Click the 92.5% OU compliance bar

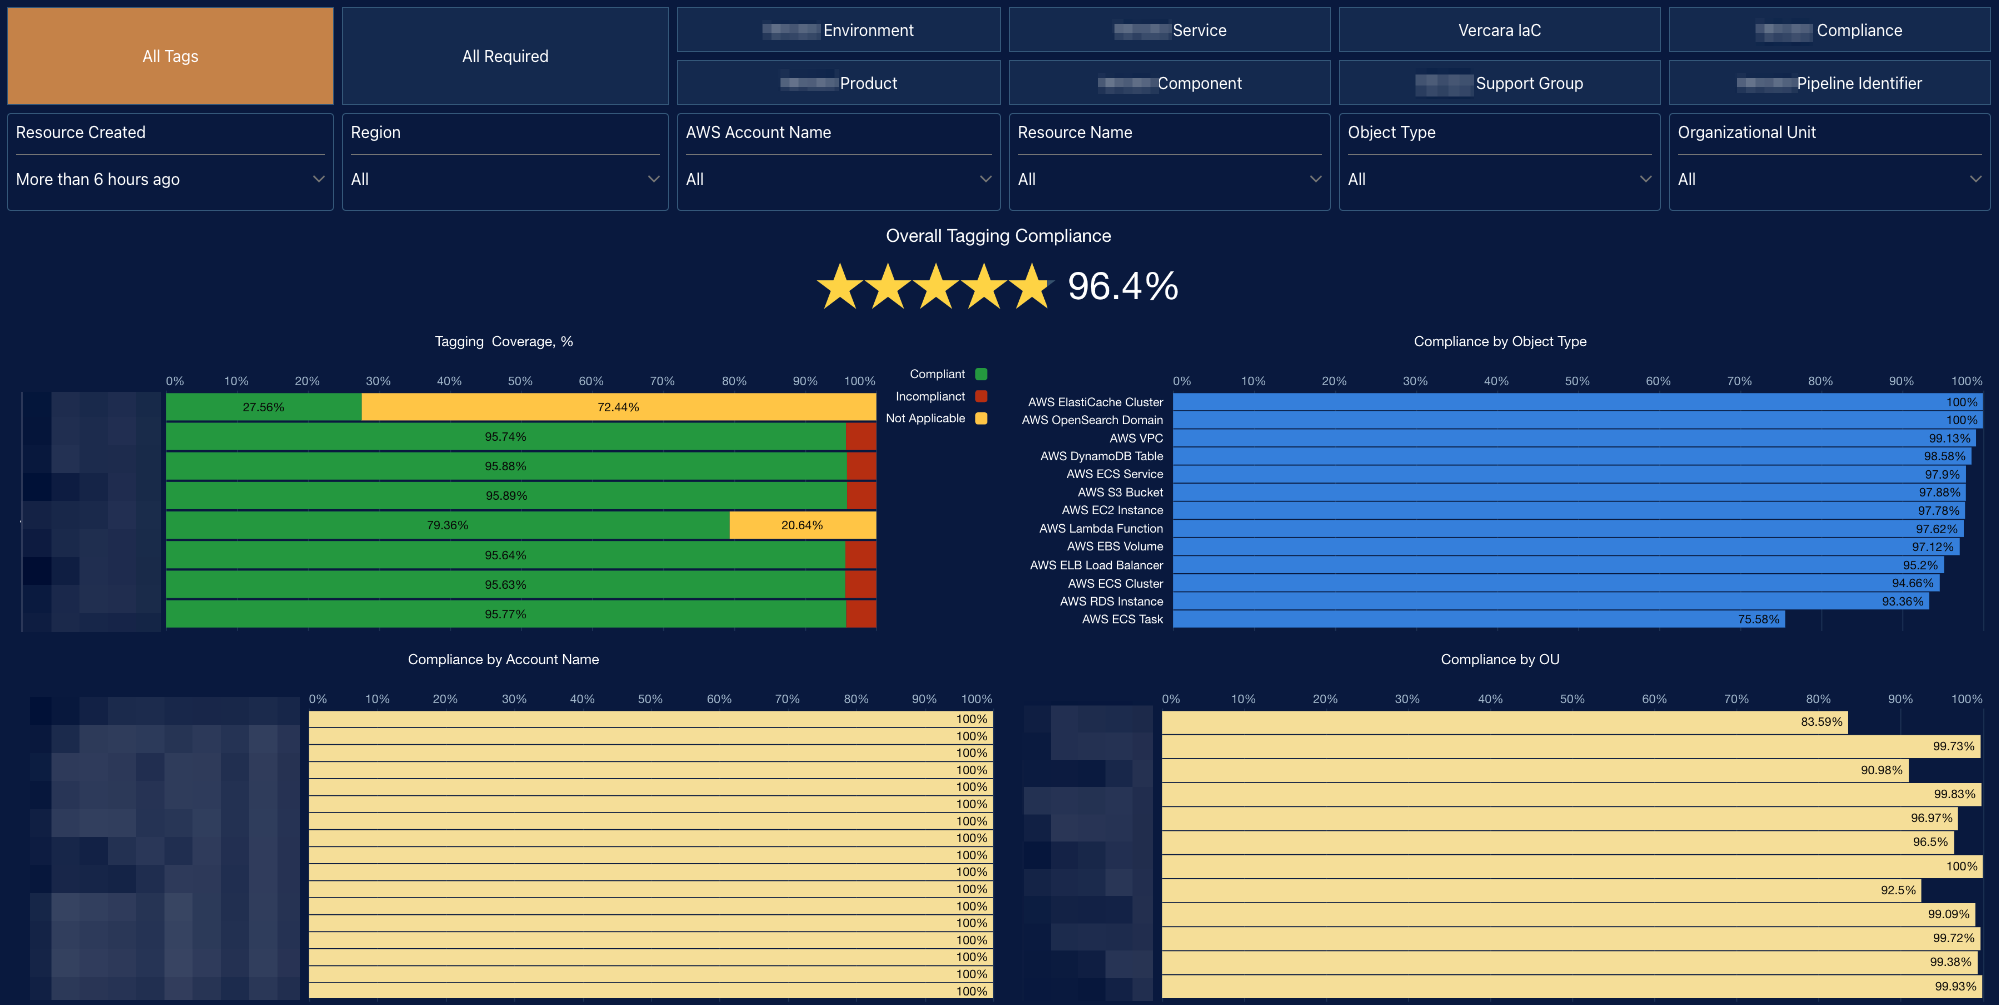(1541, 890)
